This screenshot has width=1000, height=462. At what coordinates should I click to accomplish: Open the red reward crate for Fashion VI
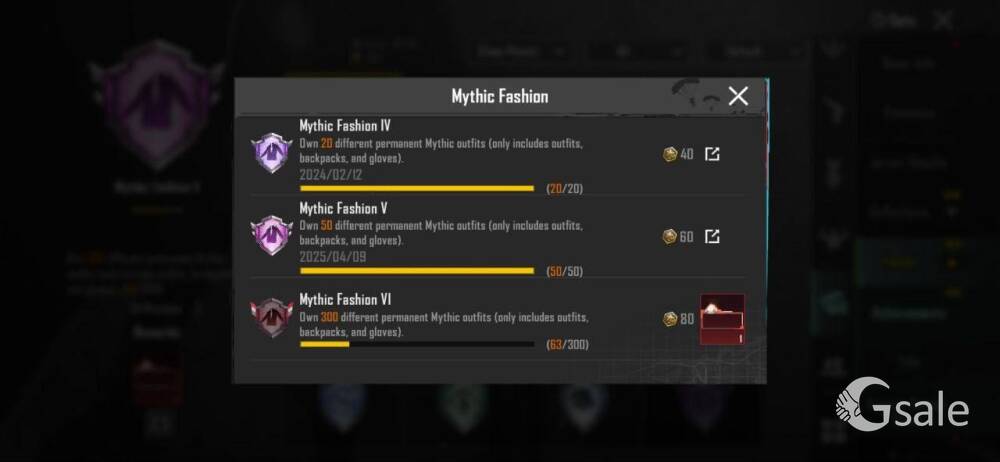click(x=722, y=319)
